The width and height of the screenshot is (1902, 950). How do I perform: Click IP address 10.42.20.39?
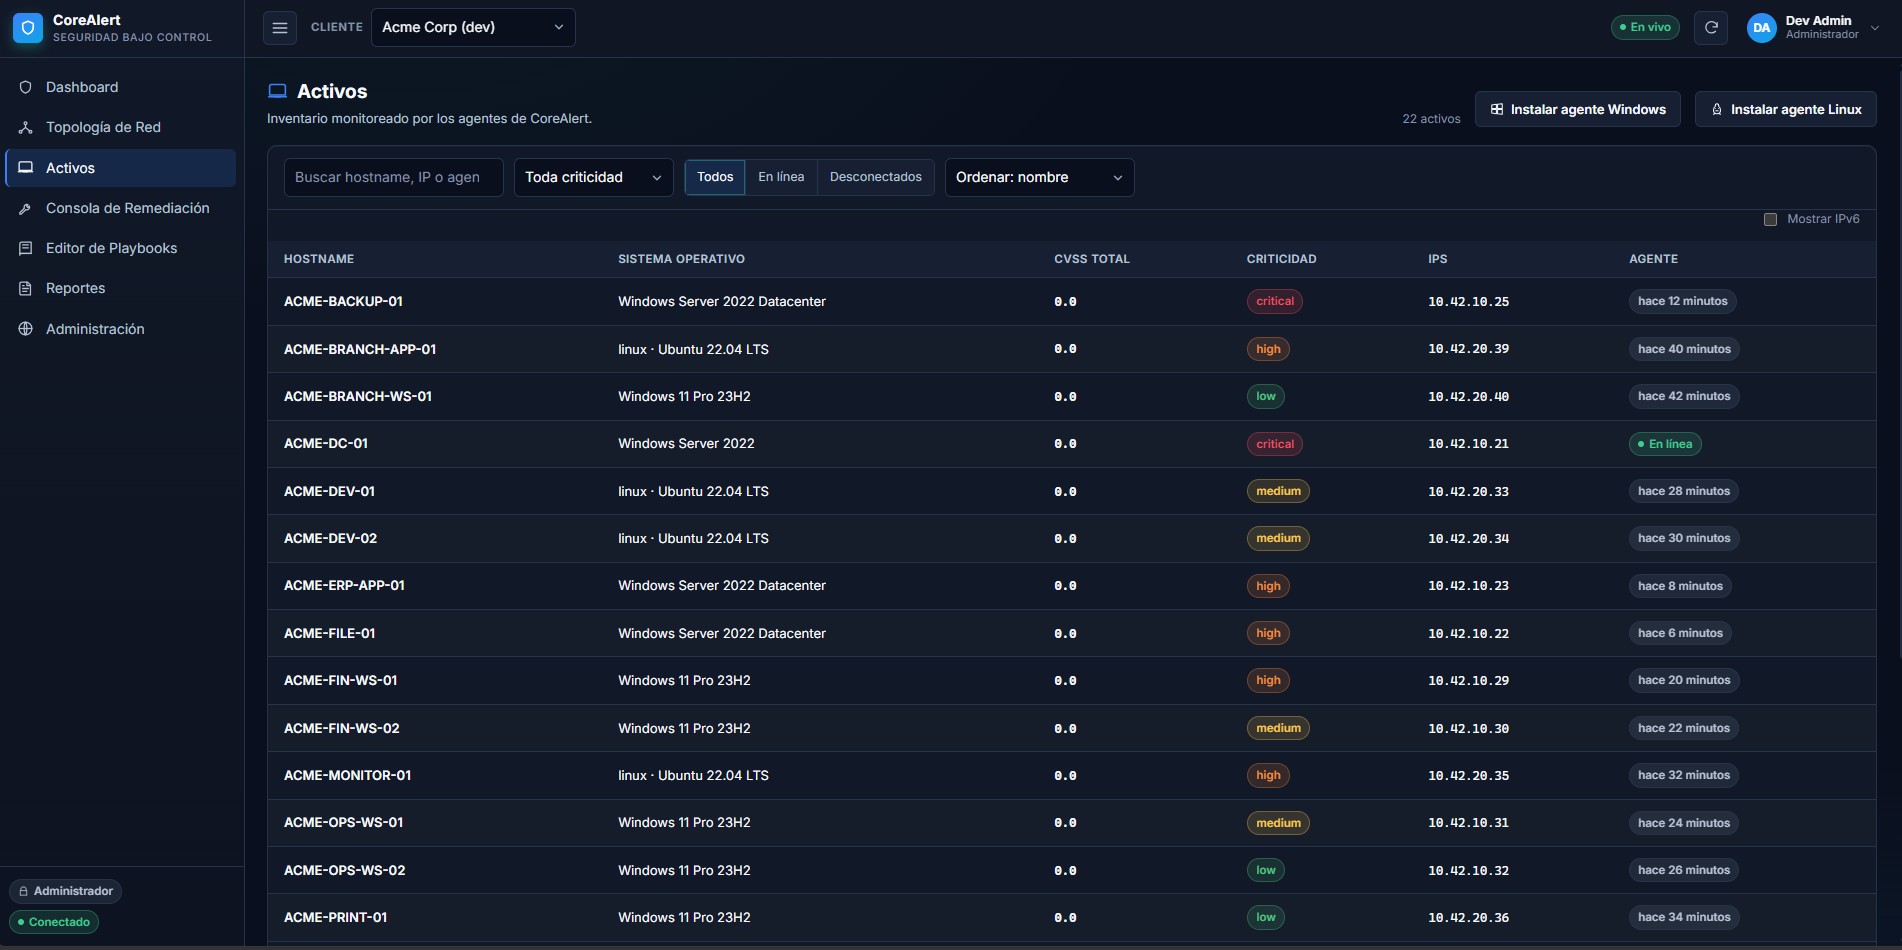click(x=1469, y=349)
